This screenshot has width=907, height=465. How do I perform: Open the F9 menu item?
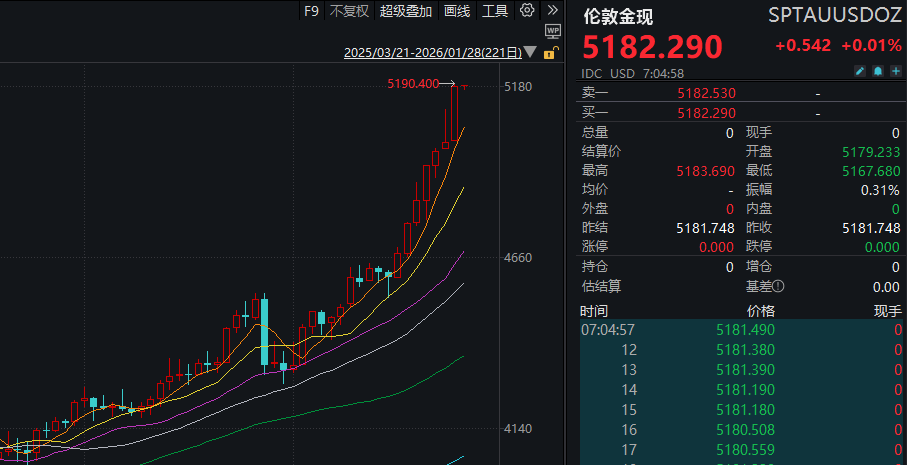click(x=311, y=11)
